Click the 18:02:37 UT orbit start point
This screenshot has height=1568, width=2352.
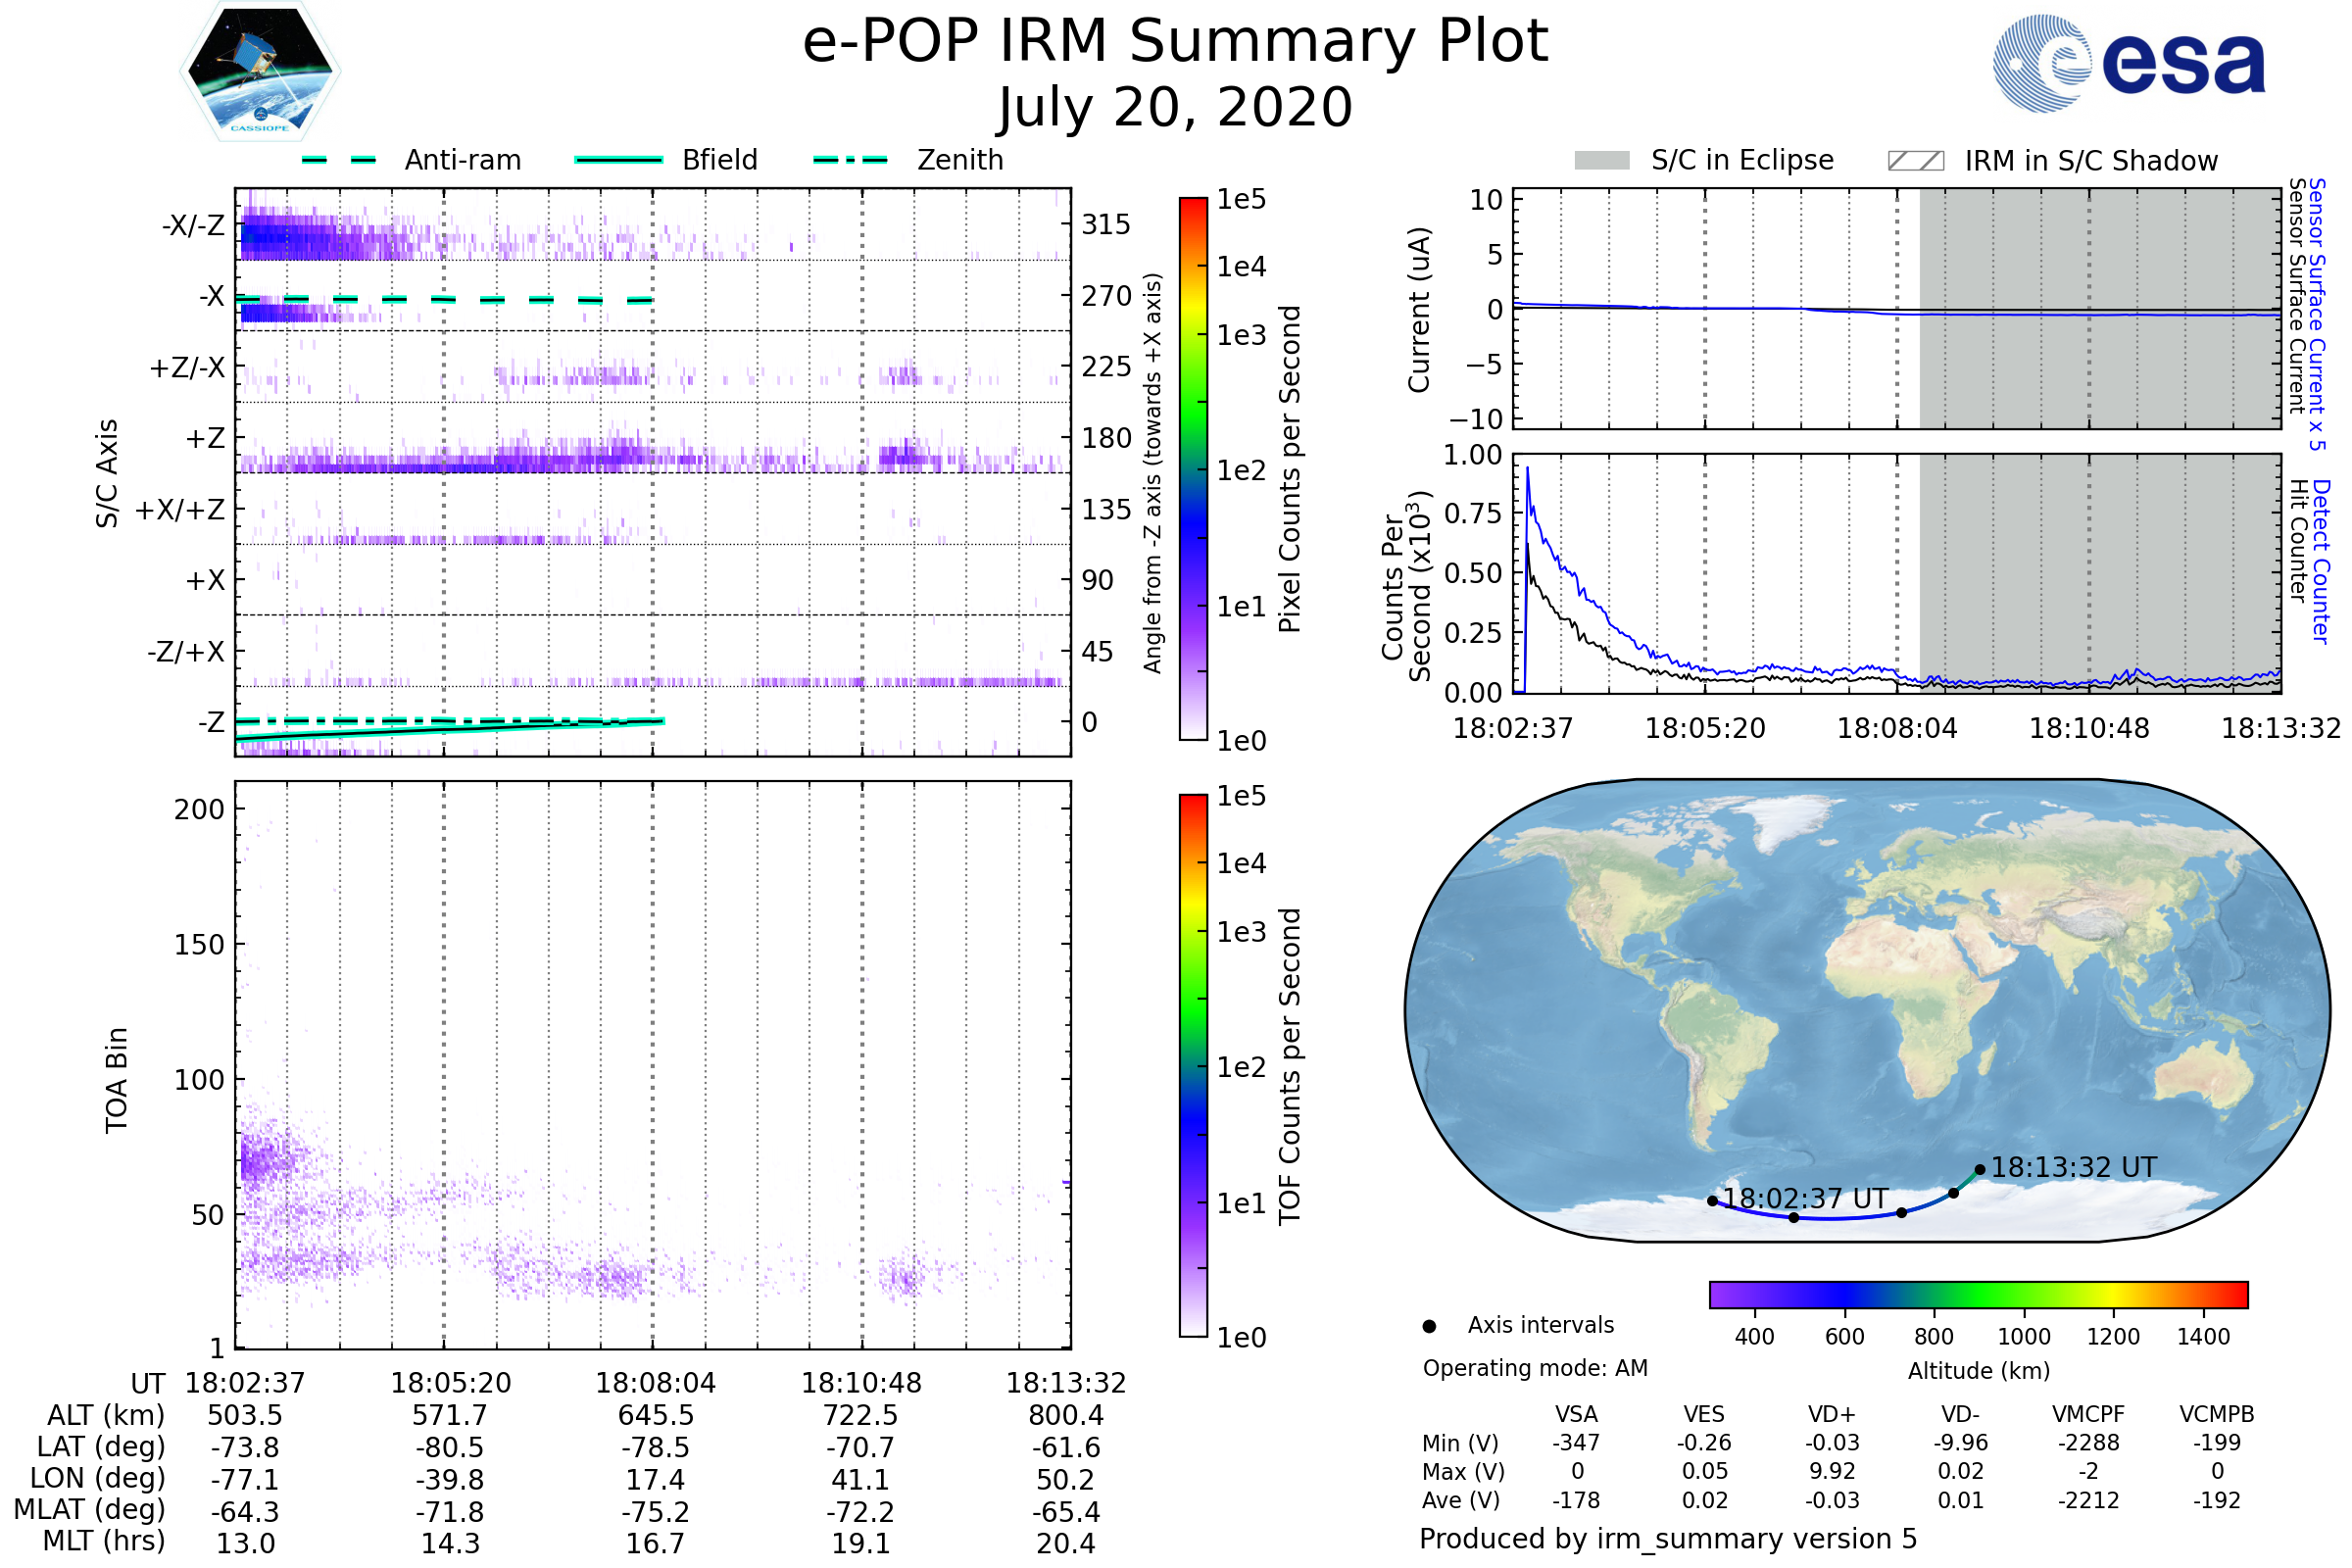coord(1713,1201)
